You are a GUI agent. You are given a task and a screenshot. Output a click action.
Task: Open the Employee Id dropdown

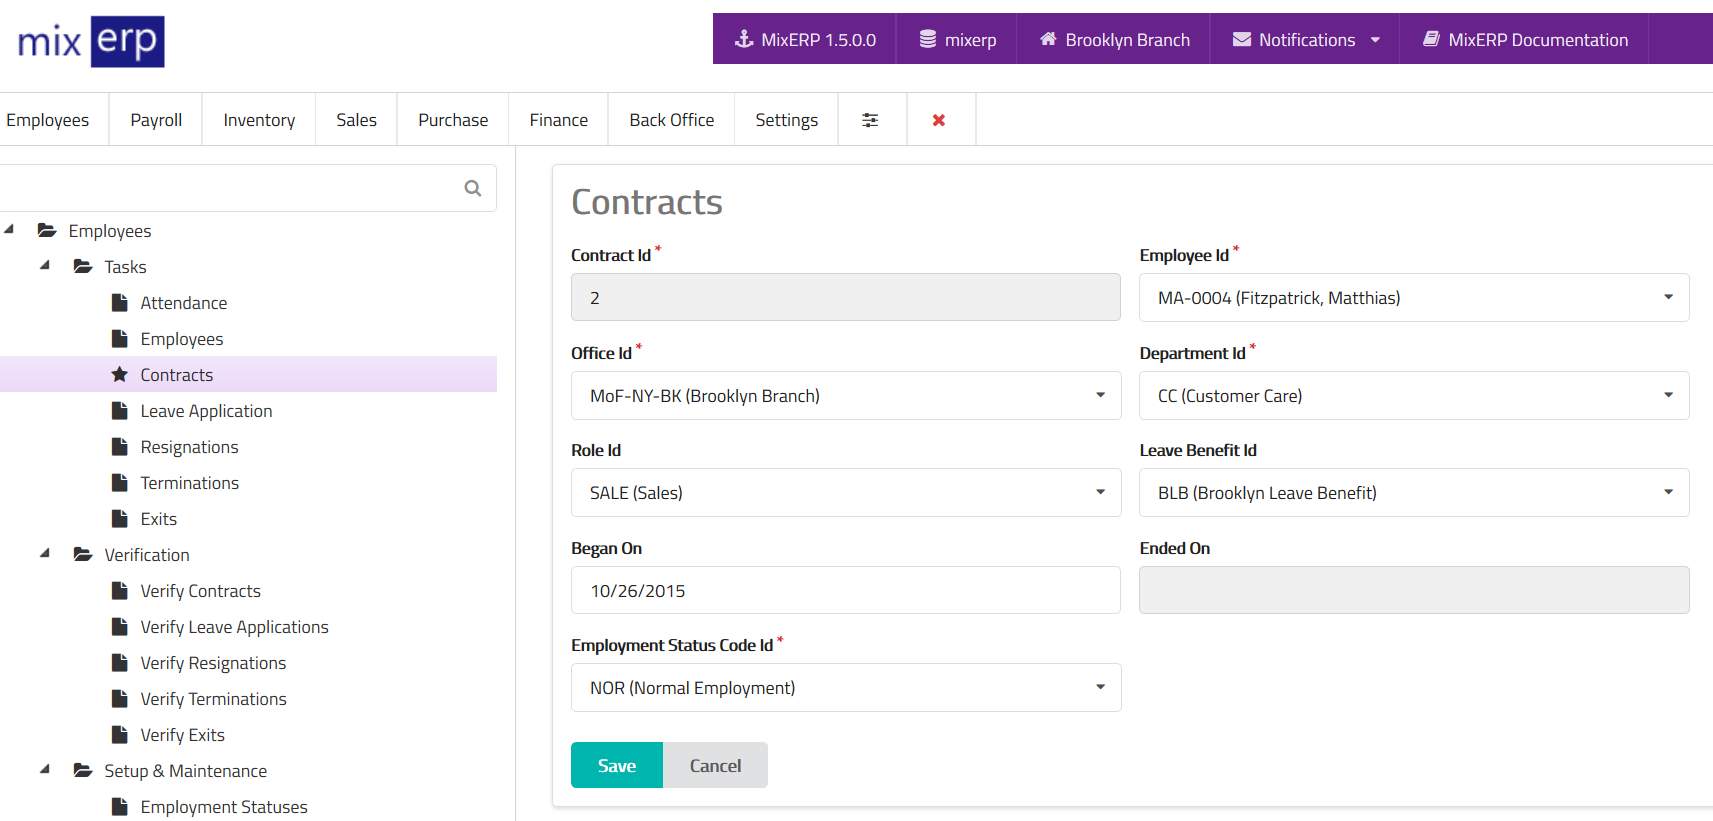[x=1413, y=298]
